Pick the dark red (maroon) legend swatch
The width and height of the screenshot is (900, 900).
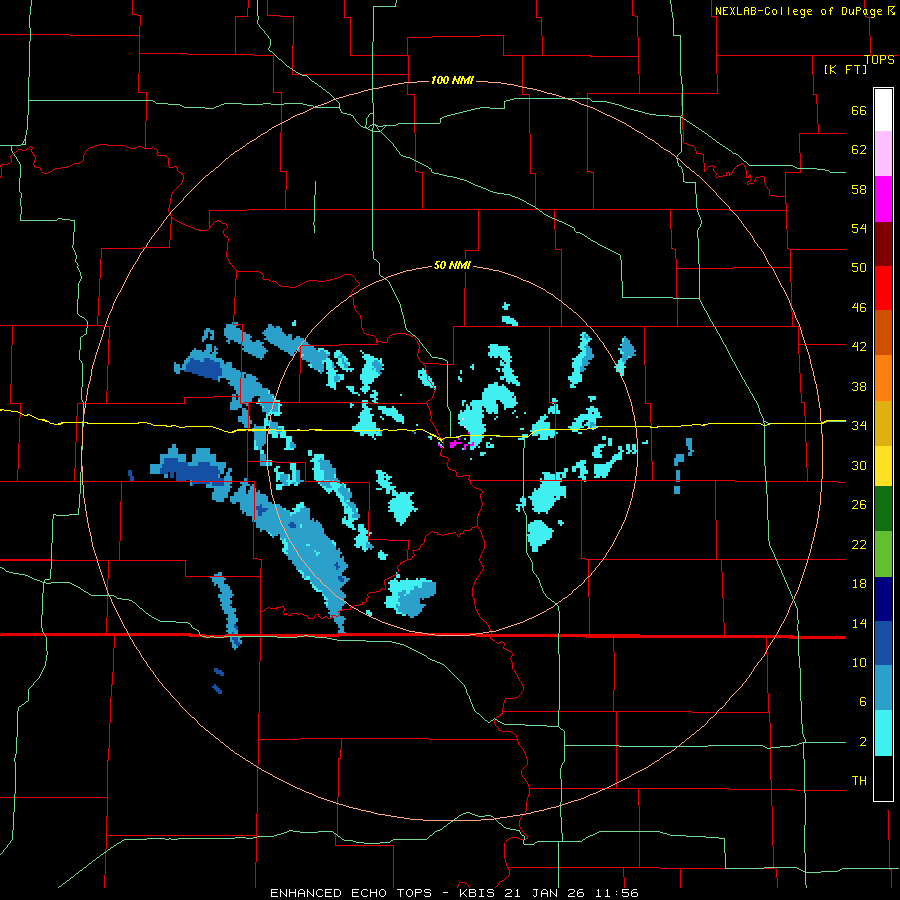click(x=883, y=244)
